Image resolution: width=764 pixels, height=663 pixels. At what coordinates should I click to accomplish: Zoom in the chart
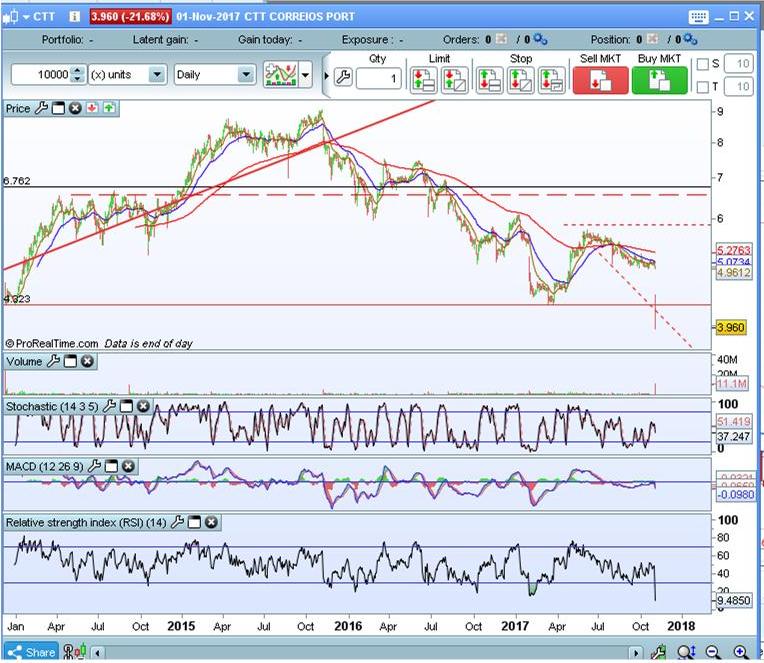point(741,652)
